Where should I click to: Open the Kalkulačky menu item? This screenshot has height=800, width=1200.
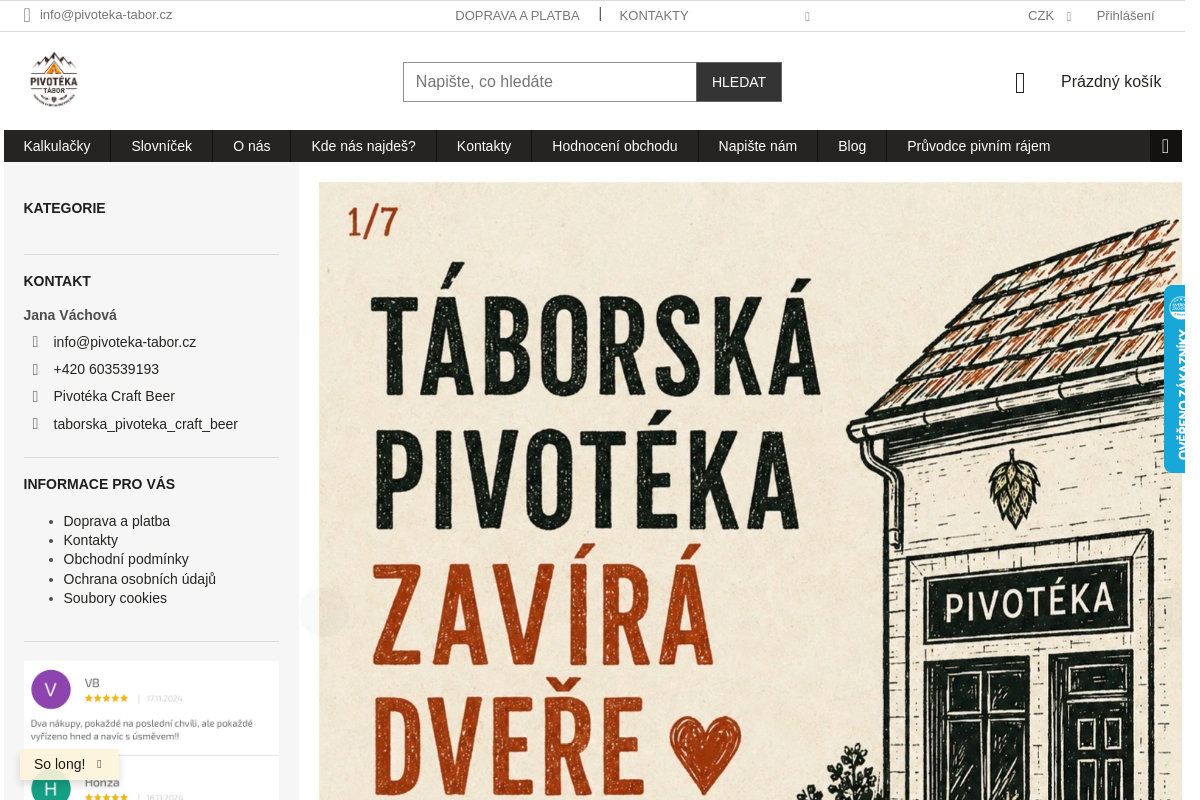tap(57, 146)
